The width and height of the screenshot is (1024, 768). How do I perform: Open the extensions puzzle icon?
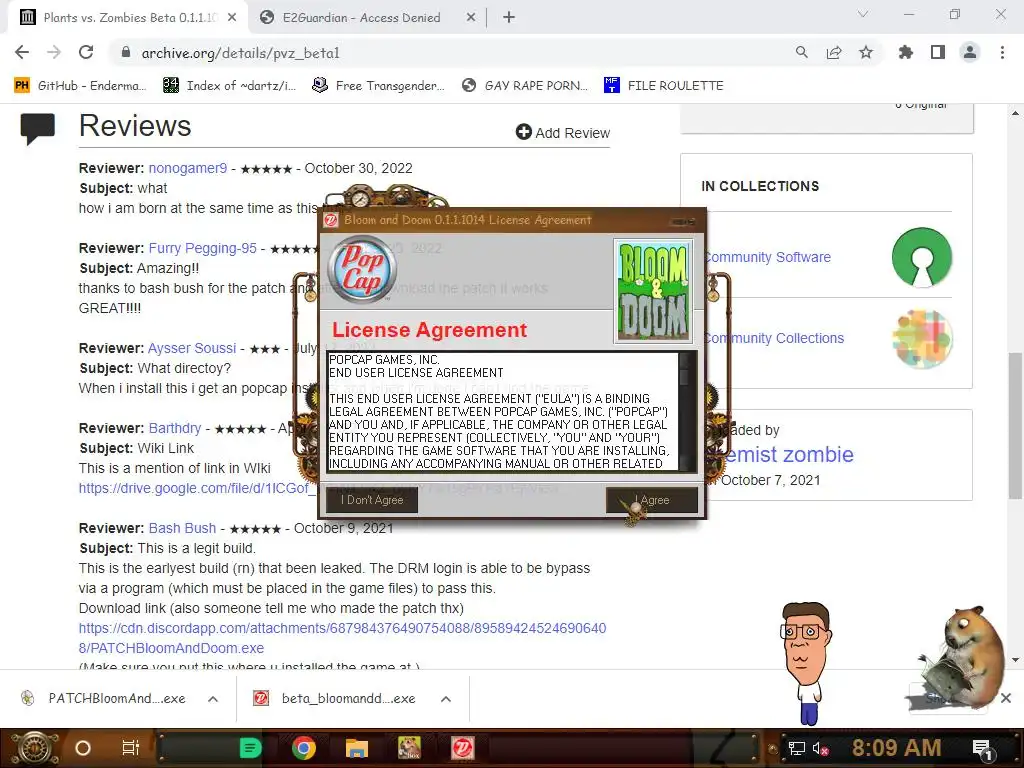pos(905,52)
